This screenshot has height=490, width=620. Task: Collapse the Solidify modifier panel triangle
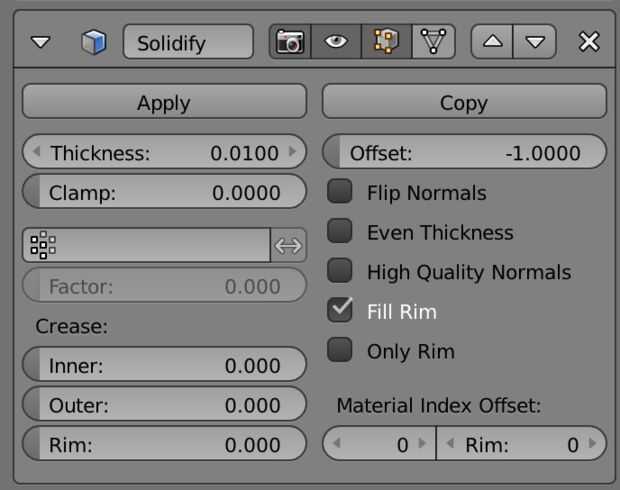click(x=40, y=43)
